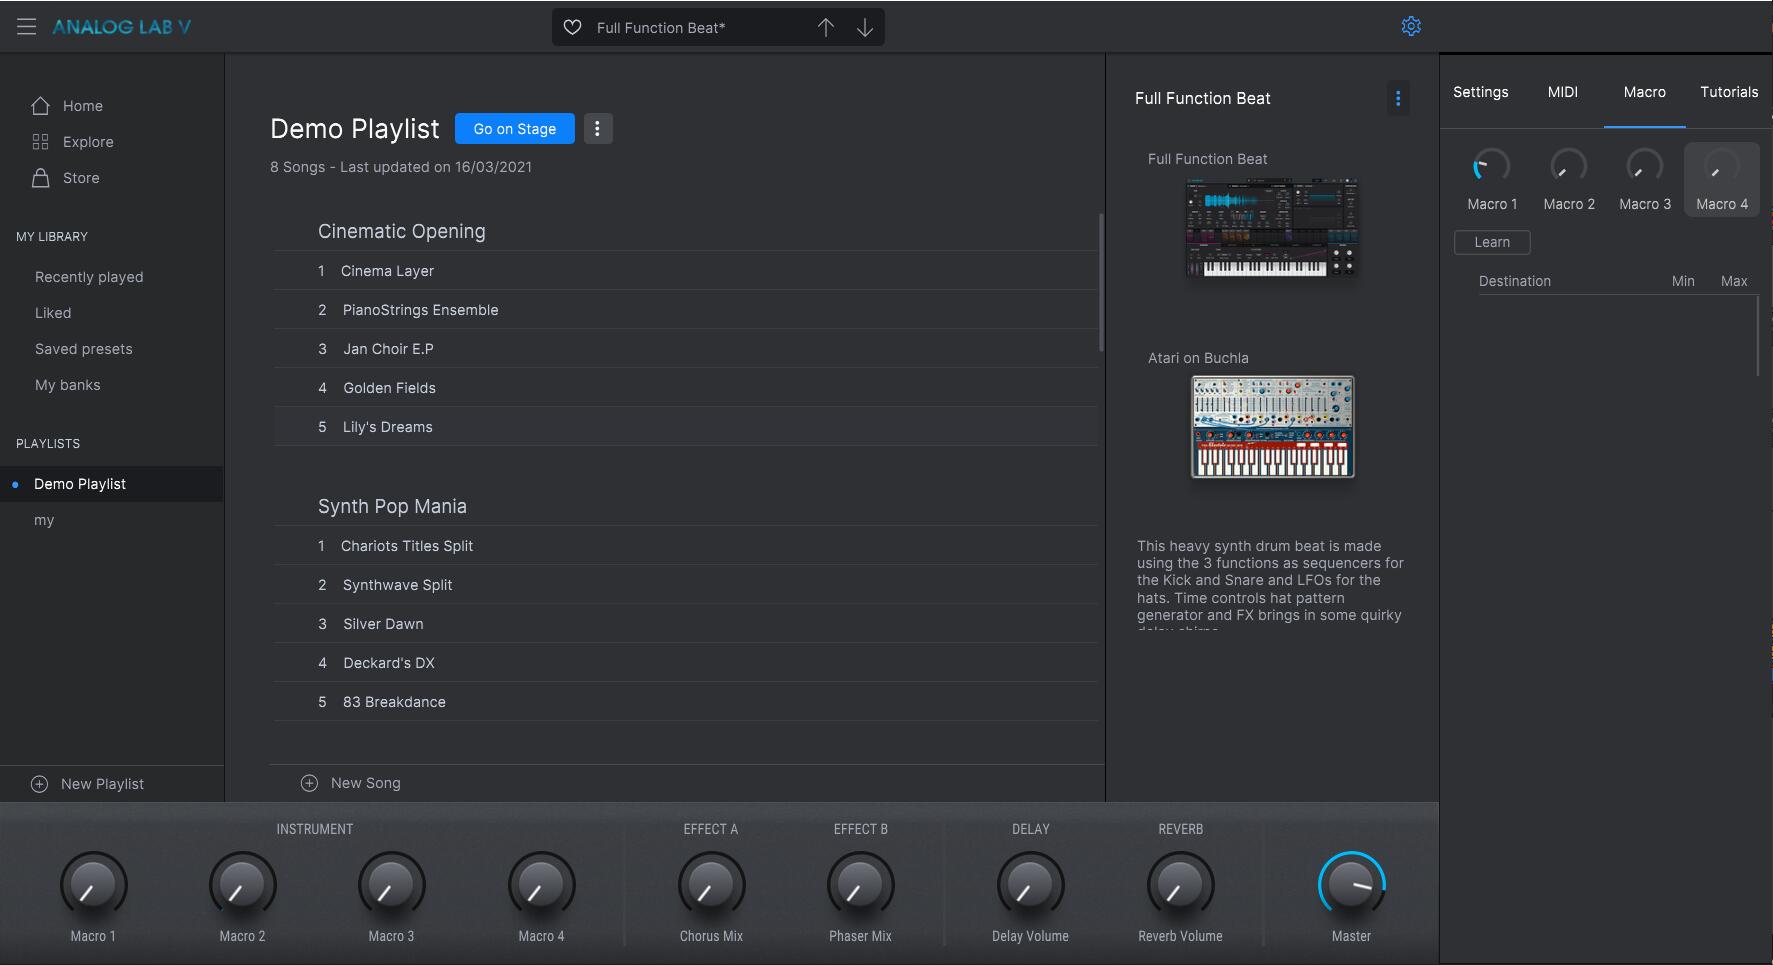Select Macro 1 in side panel

[x=1492, y=179]
